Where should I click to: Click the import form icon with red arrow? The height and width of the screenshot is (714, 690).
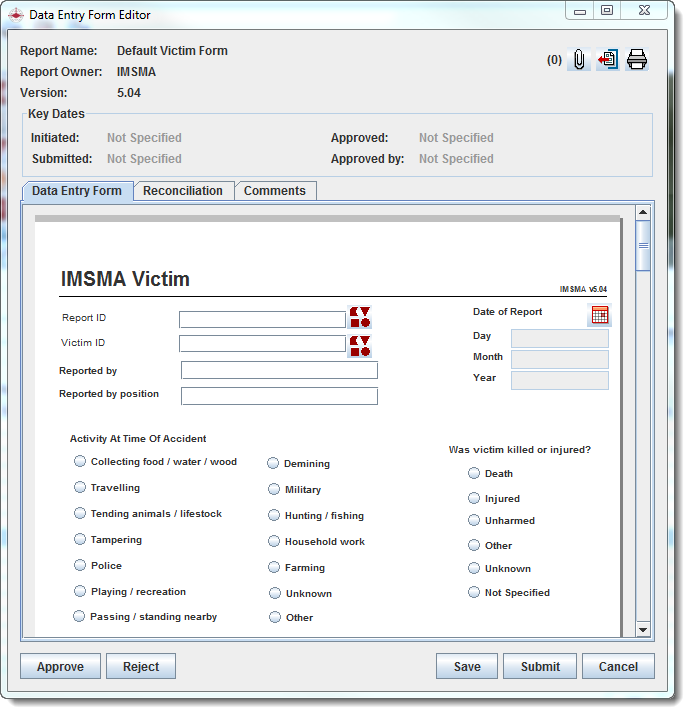607,60
